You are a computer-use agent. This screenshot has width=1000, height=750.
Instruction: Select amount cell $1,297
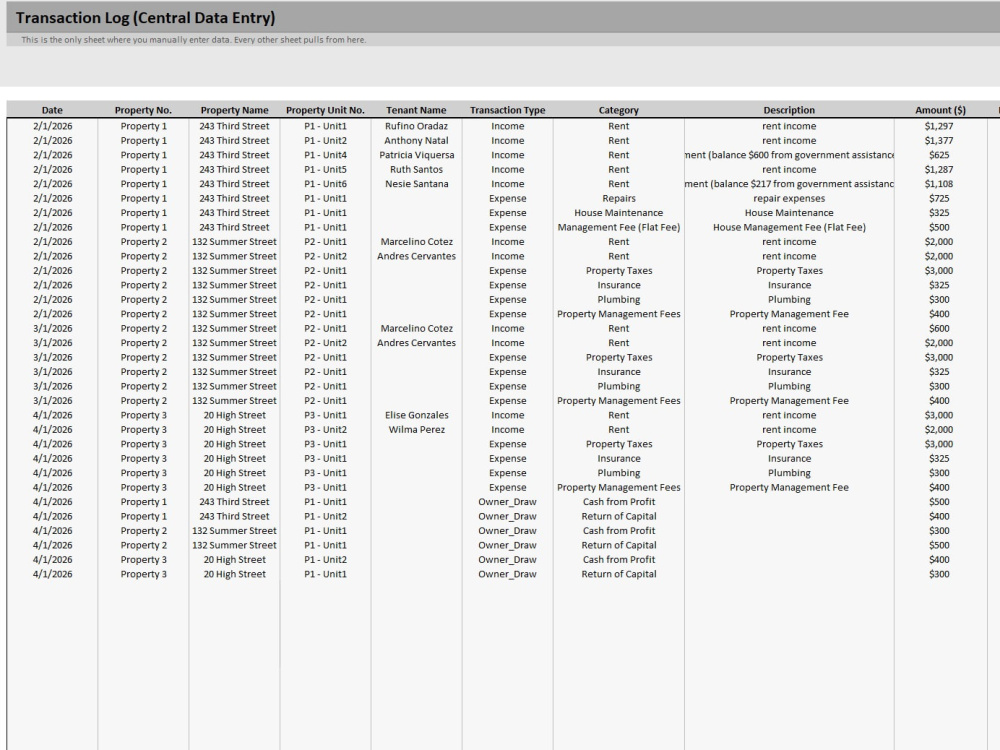[939, 126]
